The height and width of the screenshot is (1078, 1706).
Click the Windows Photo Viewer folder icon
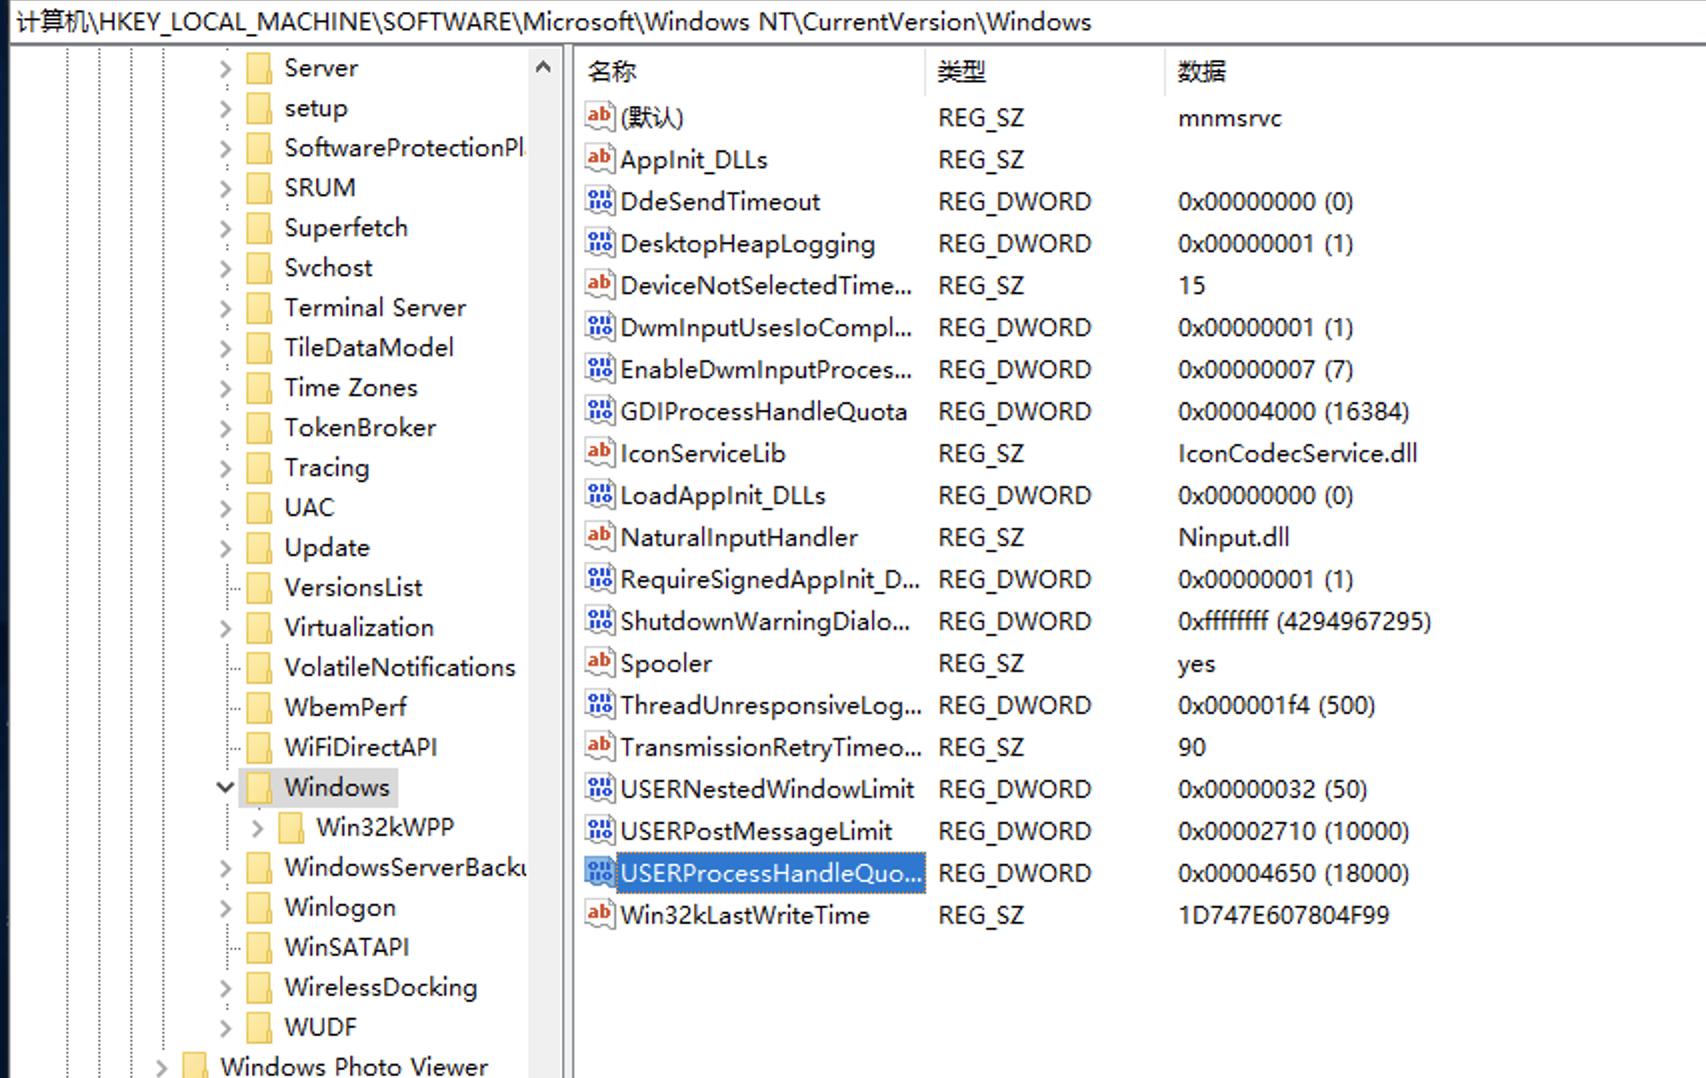point(195,1066)
